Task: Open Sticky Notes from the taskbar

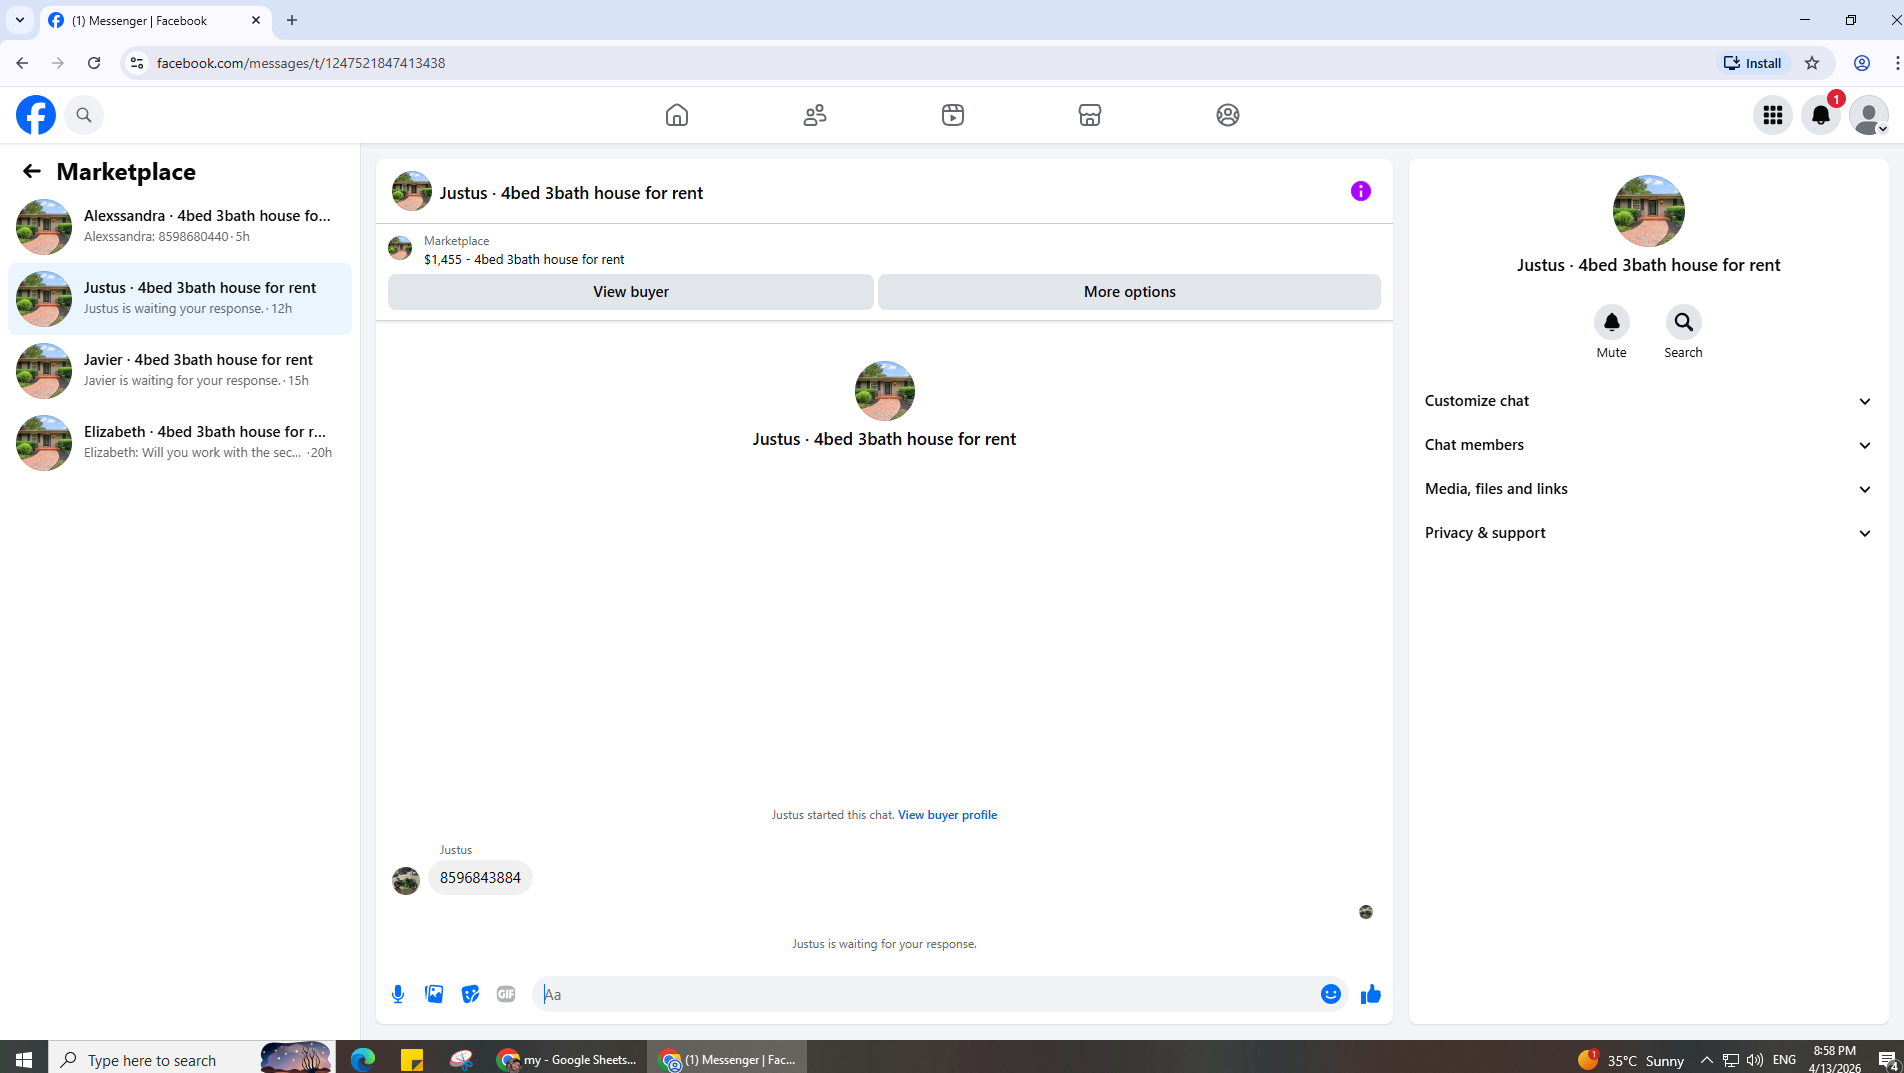Action: 412,1060
